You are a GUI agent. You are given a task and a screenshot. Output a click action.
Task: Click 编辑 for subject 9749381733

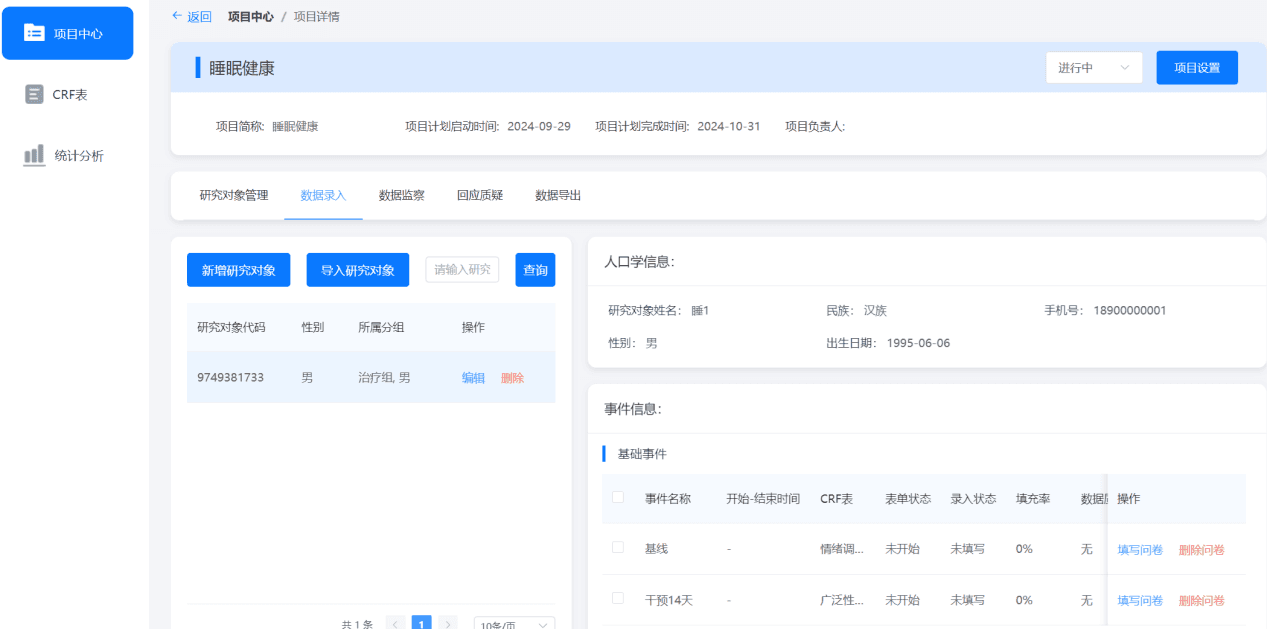(473, 378)
